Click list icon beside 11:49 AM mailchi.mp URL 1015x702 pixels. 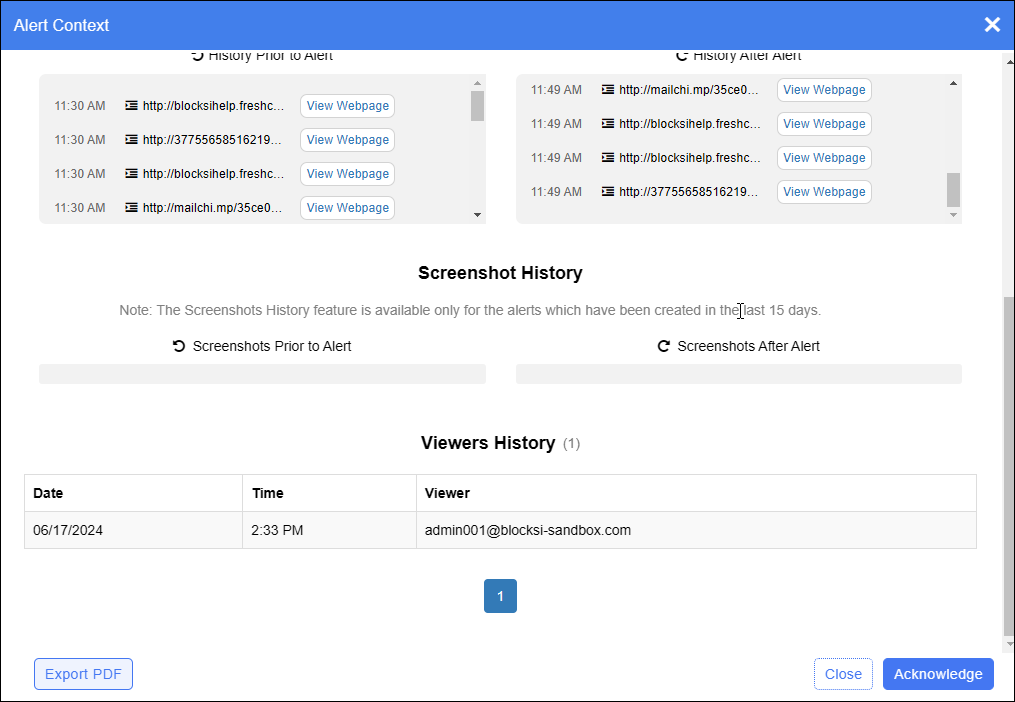(x=608, y=89)
